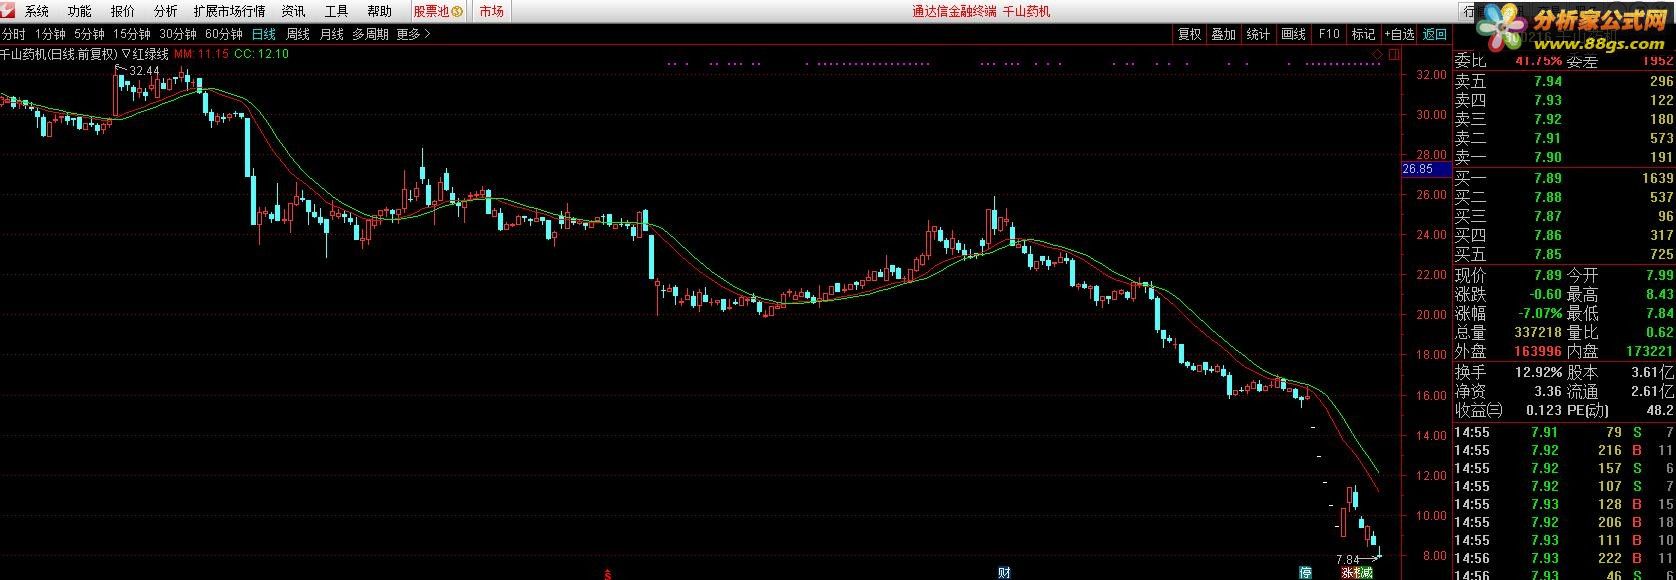Image resolution: width=1676 pixels, height=580 pixels.
Task: Click the 内盘 value 173221
Action: [1650, 352]
